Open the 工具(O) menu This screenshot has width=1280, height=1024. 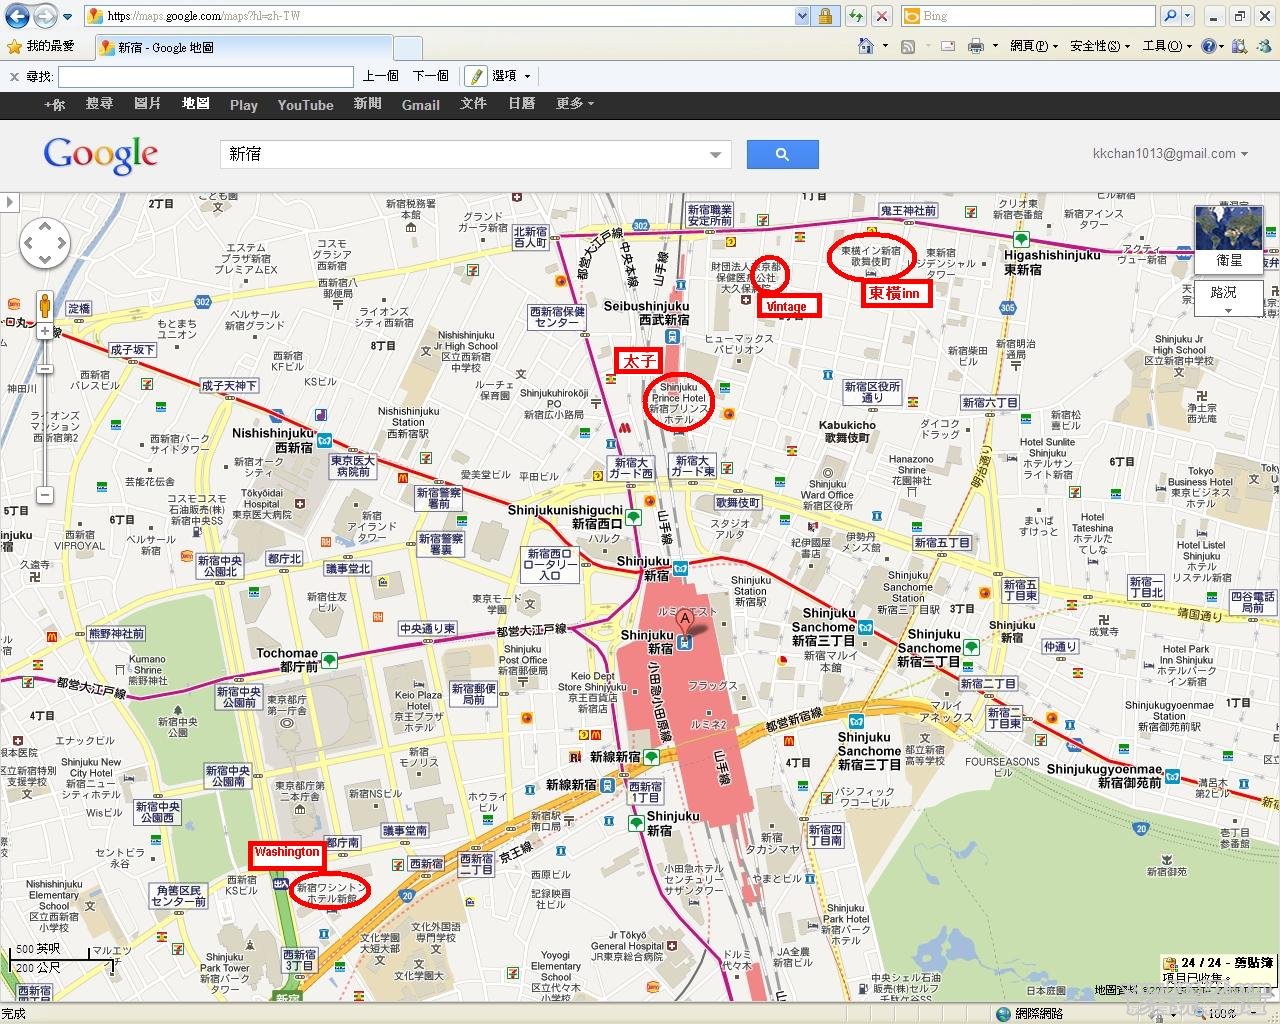pyautogui.click(x=1167, y=46)
